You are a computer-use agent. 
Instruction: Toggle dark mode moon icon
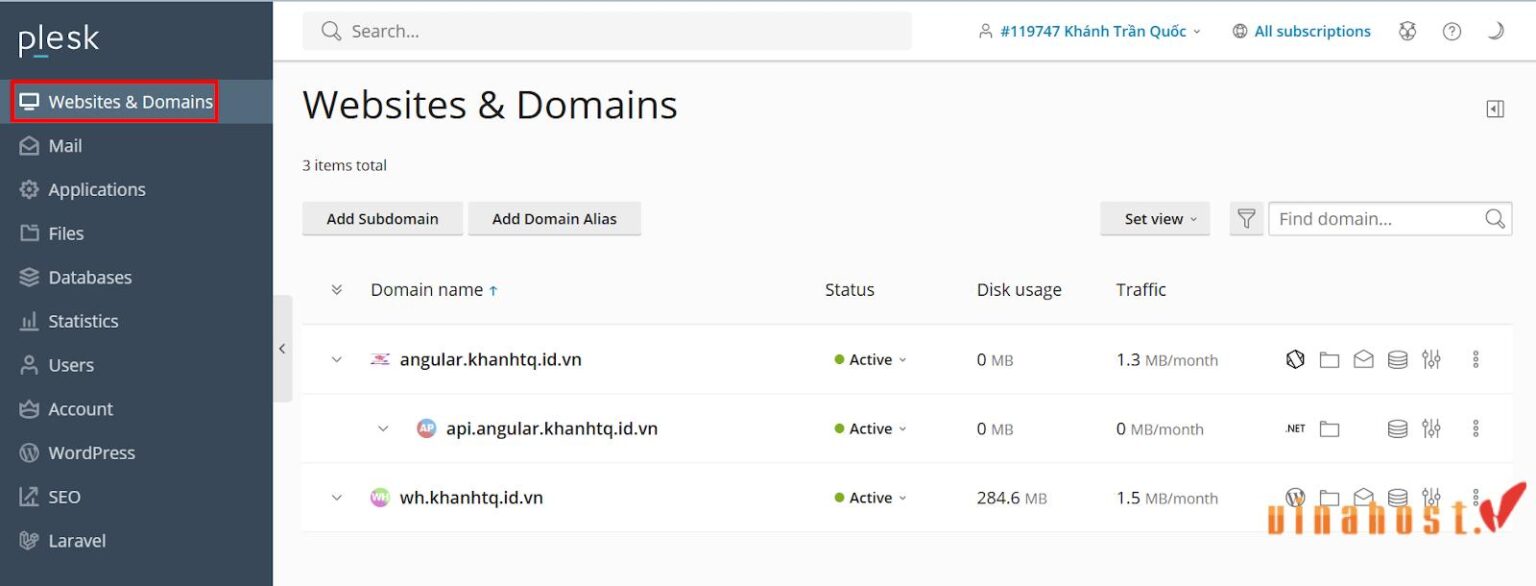tap(1495, 31)
